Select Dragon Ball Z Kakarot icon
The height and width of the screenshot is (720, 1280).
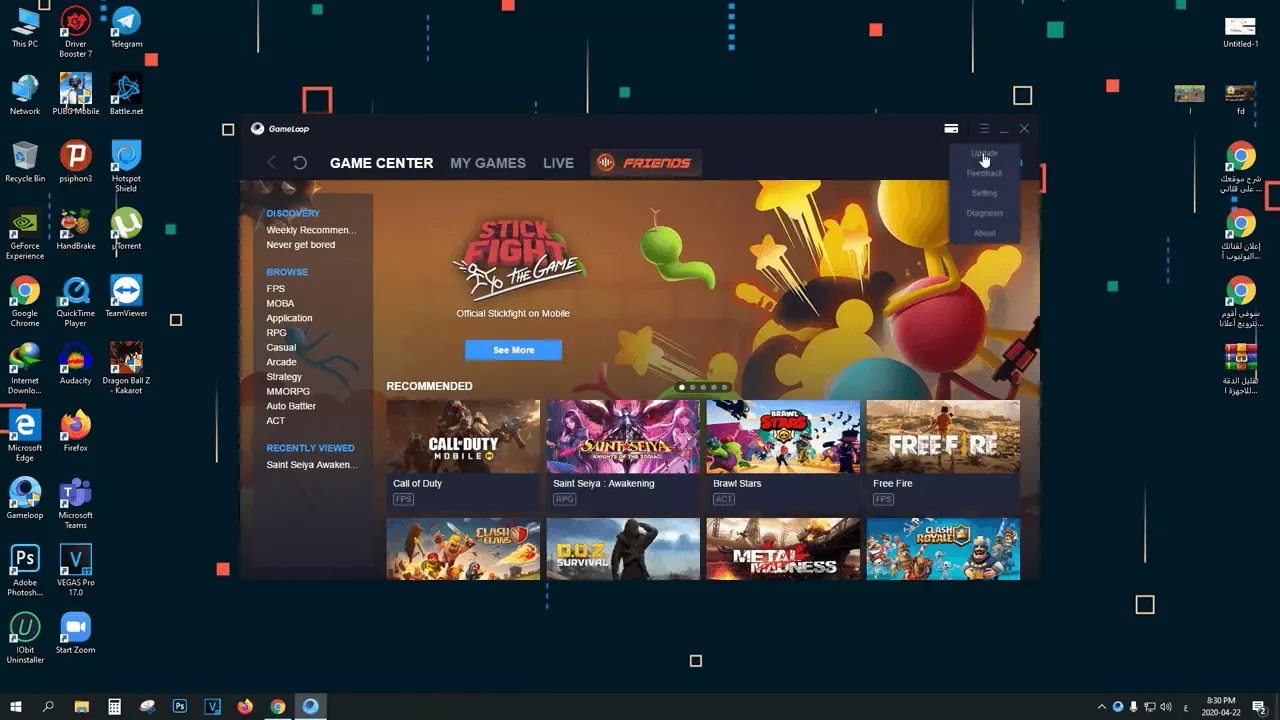[126, 369]
